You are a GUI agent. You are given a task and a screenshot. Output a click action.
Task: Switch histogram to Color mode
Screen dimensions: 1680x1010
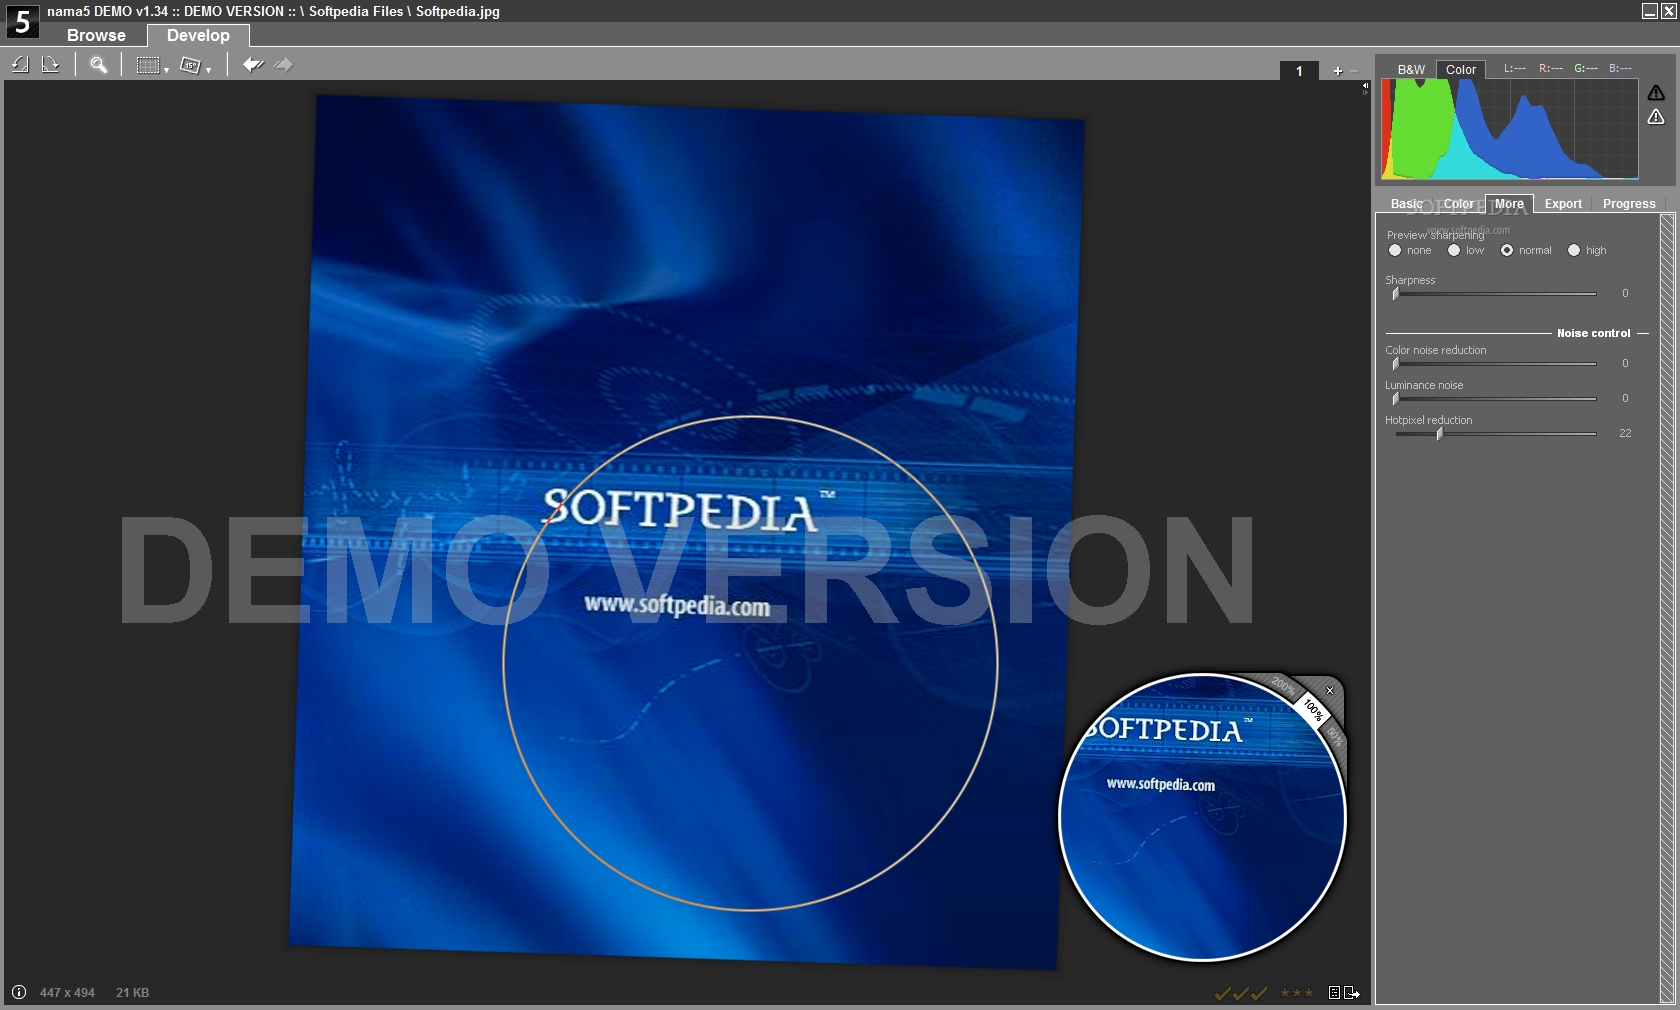(x=1461, y=69)
